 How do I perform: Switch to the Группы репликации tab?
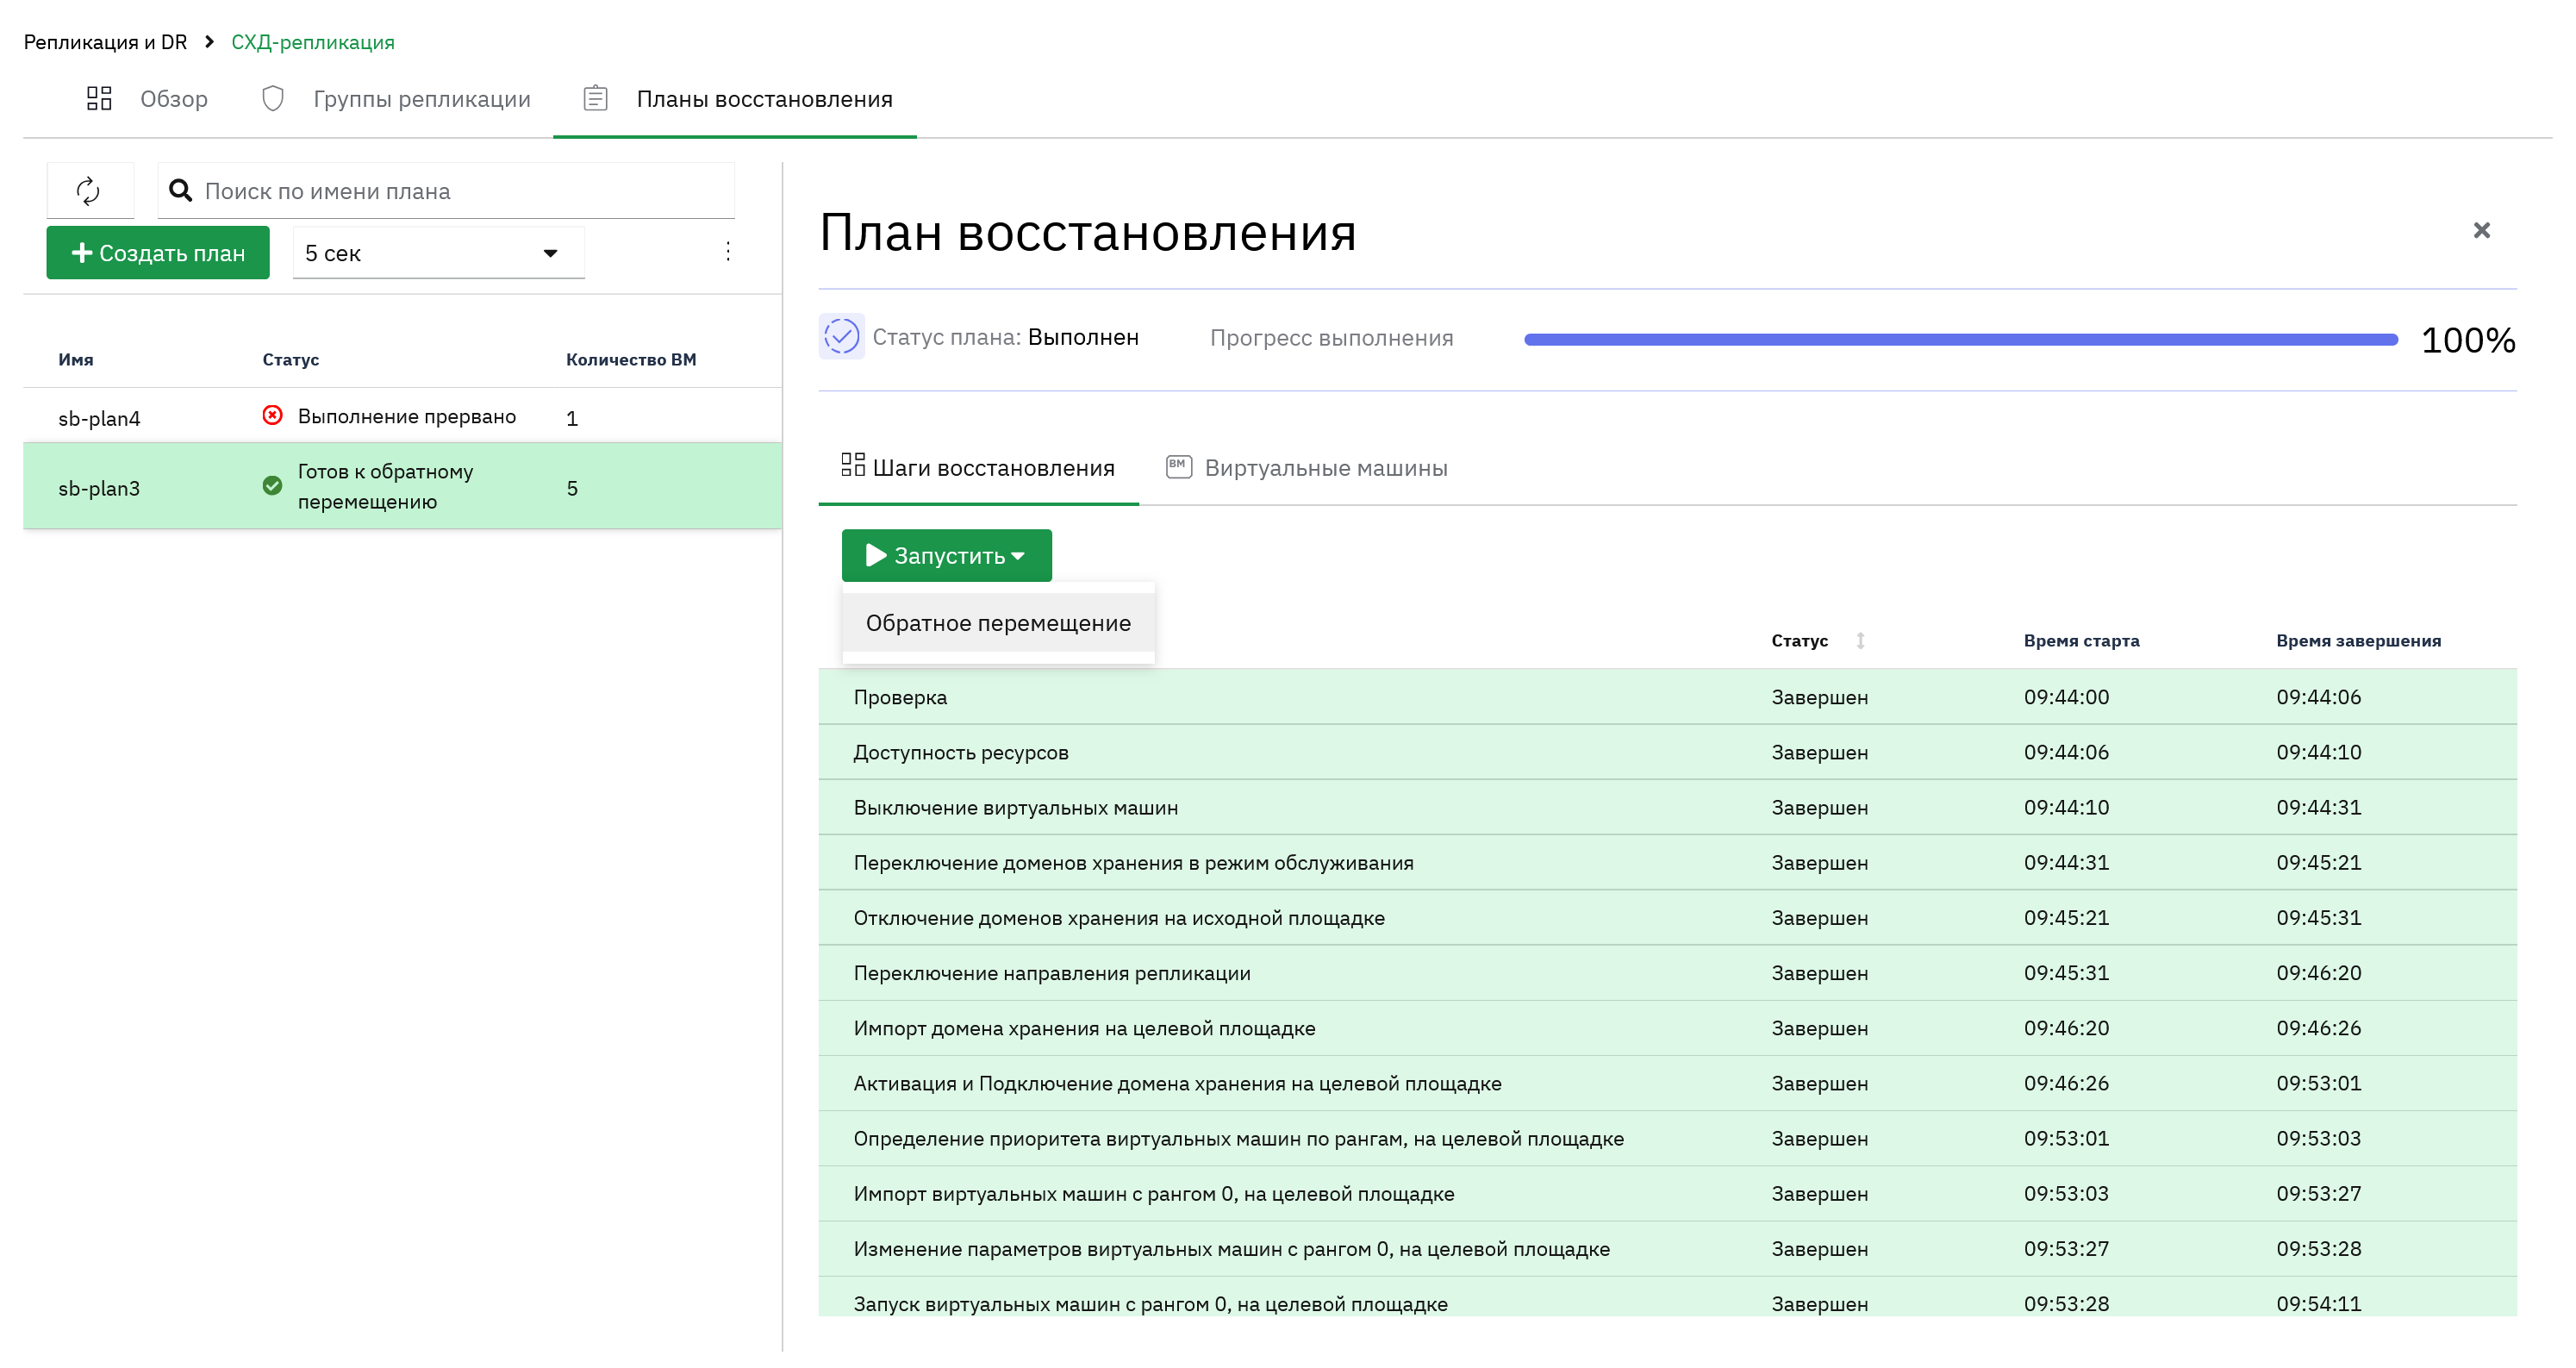(x=396, y=99)
